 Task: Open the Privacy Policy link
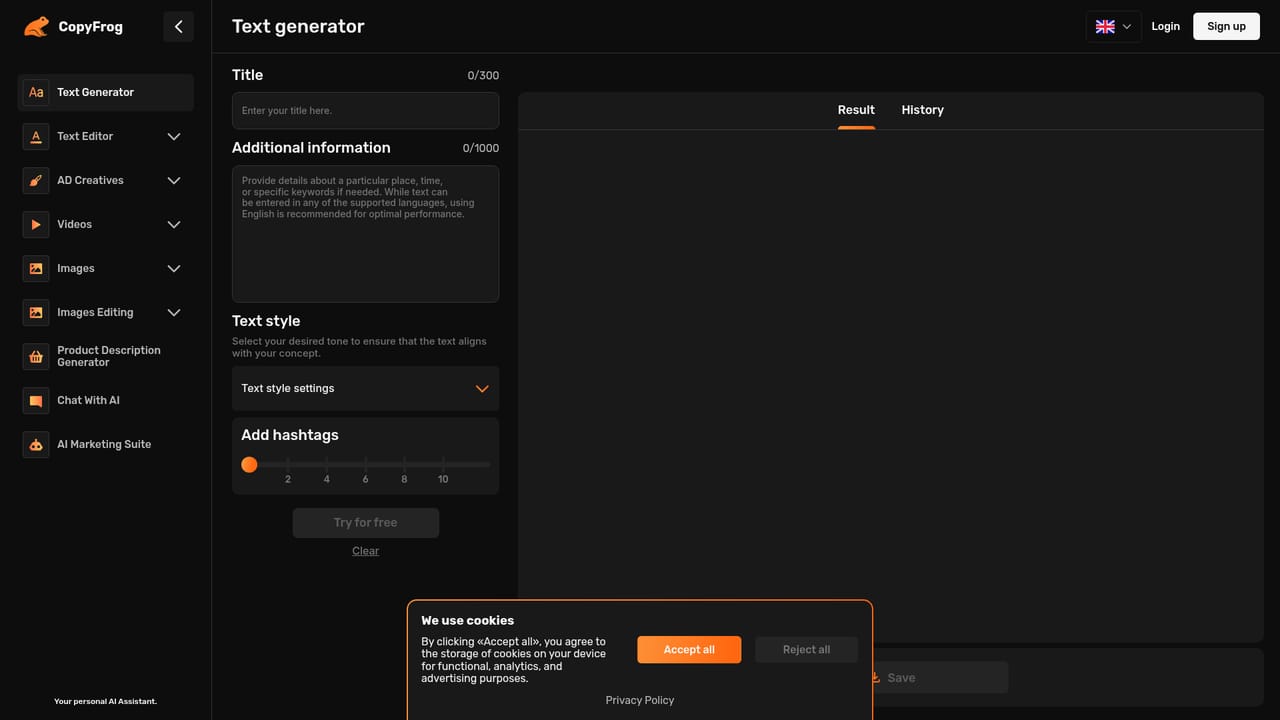click(640, 700)
